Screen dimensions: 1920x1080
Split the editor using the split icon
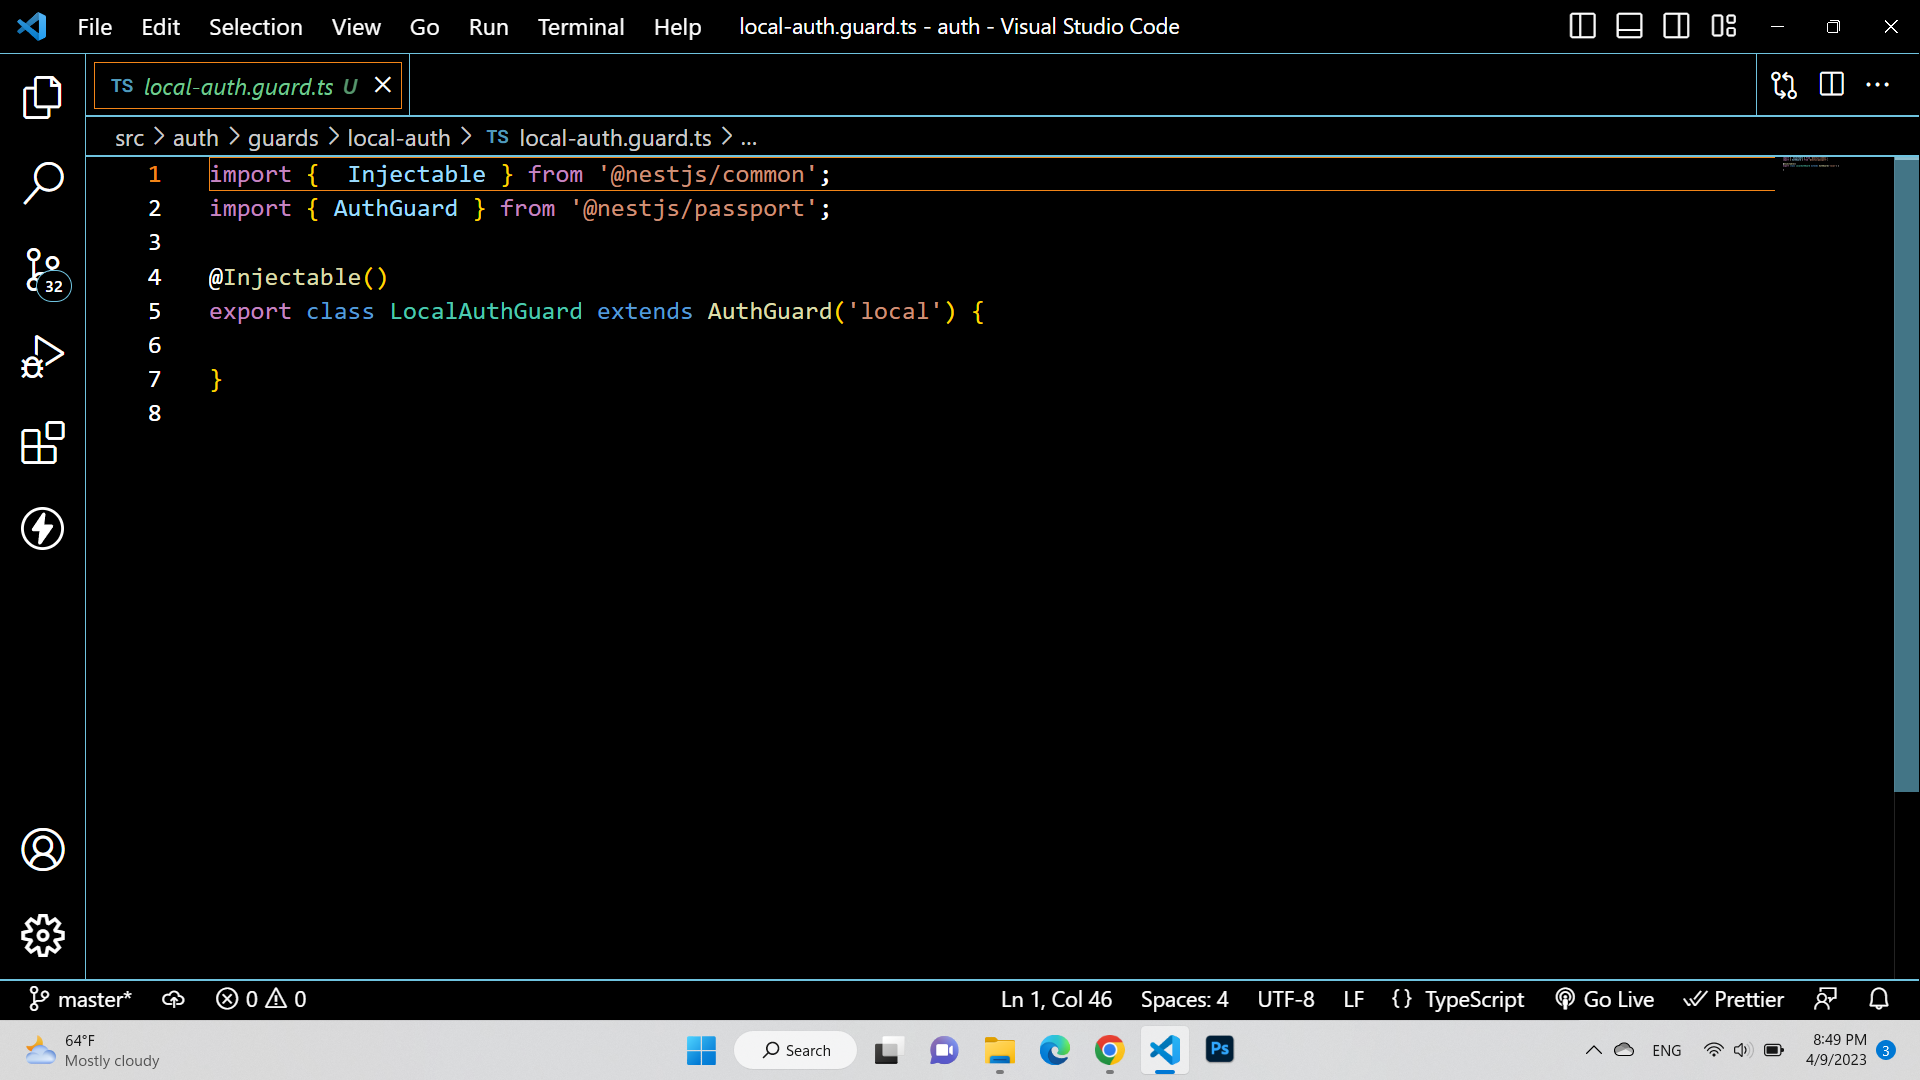click(x=1832, y=85)
